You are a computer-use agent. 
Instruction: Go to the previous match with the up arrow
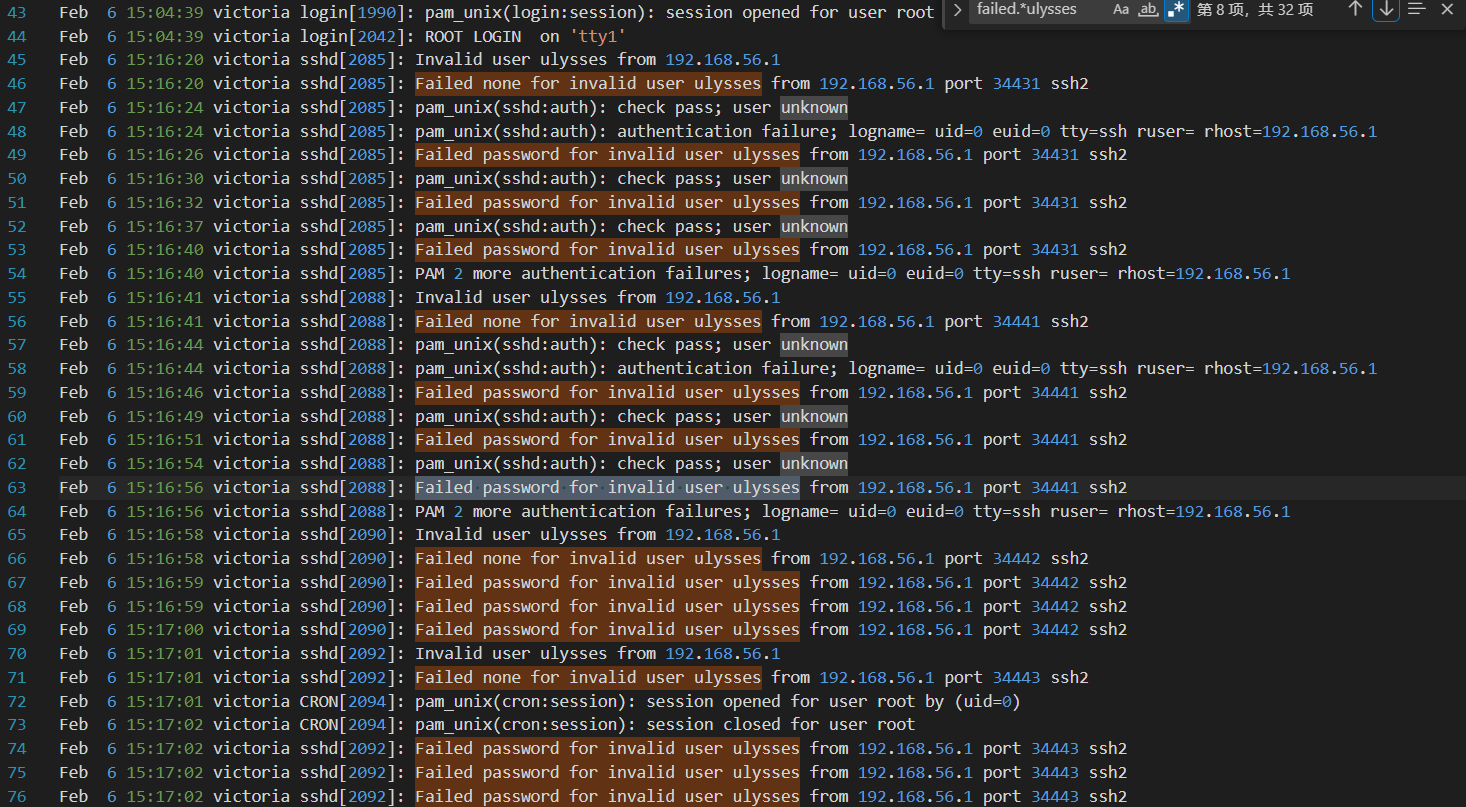pos(1355,9)
